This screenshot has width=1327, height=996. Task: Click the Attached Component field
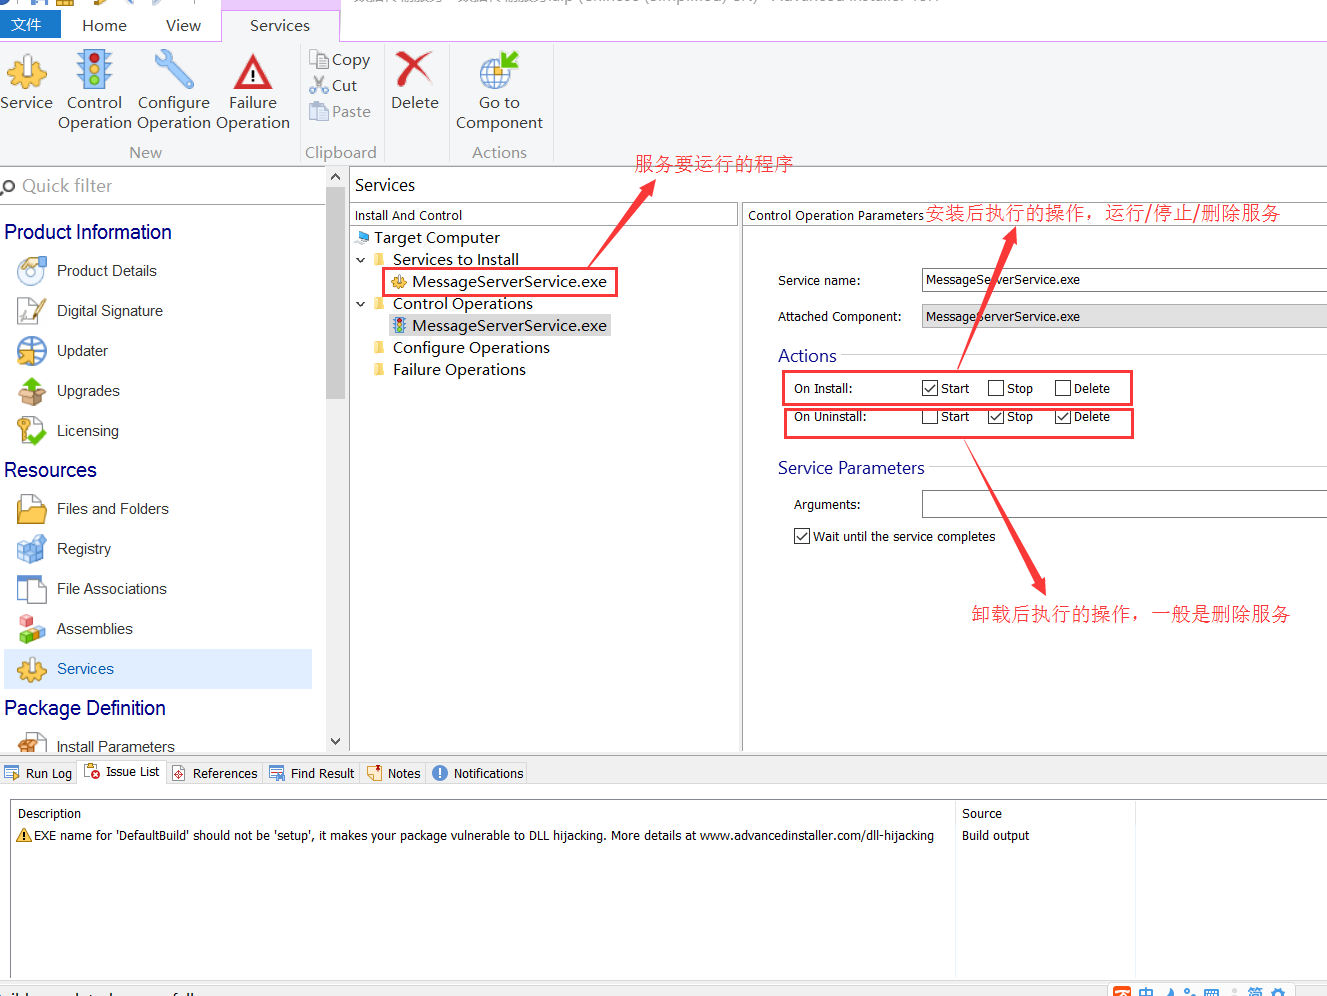1124,317
